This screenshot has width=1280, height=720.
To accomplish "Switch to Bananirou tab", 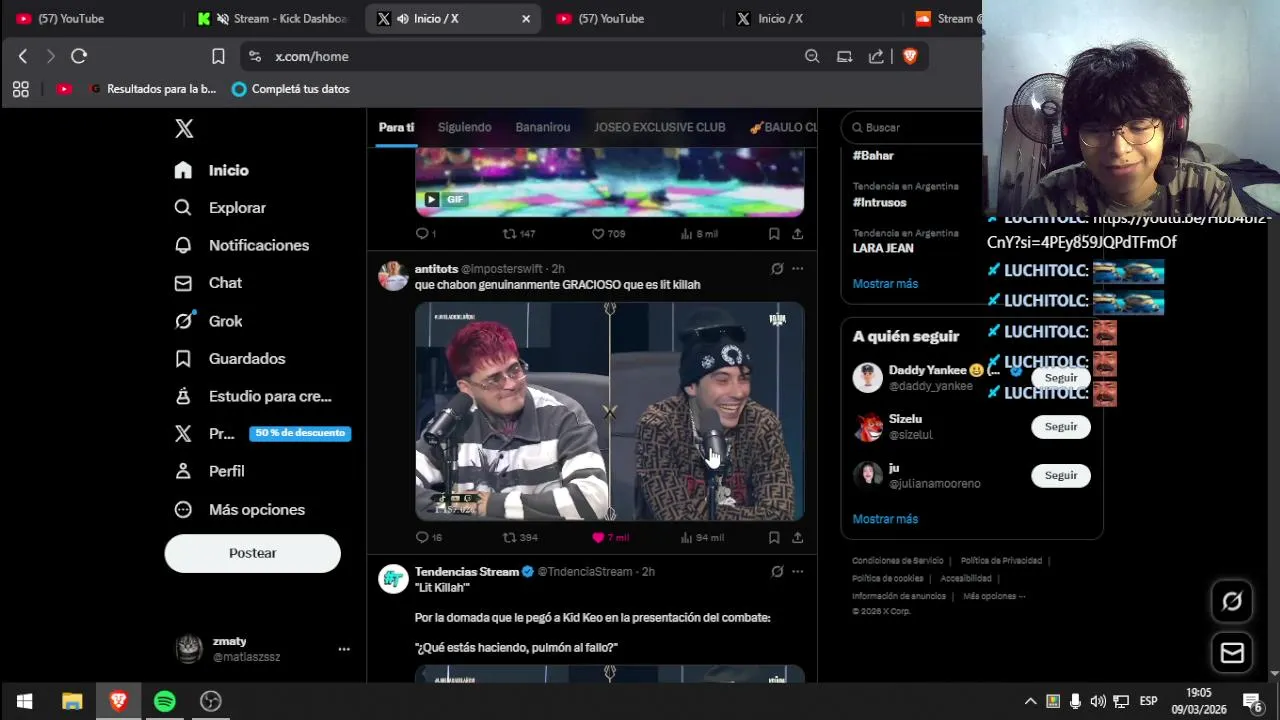I will click(543, 127).
